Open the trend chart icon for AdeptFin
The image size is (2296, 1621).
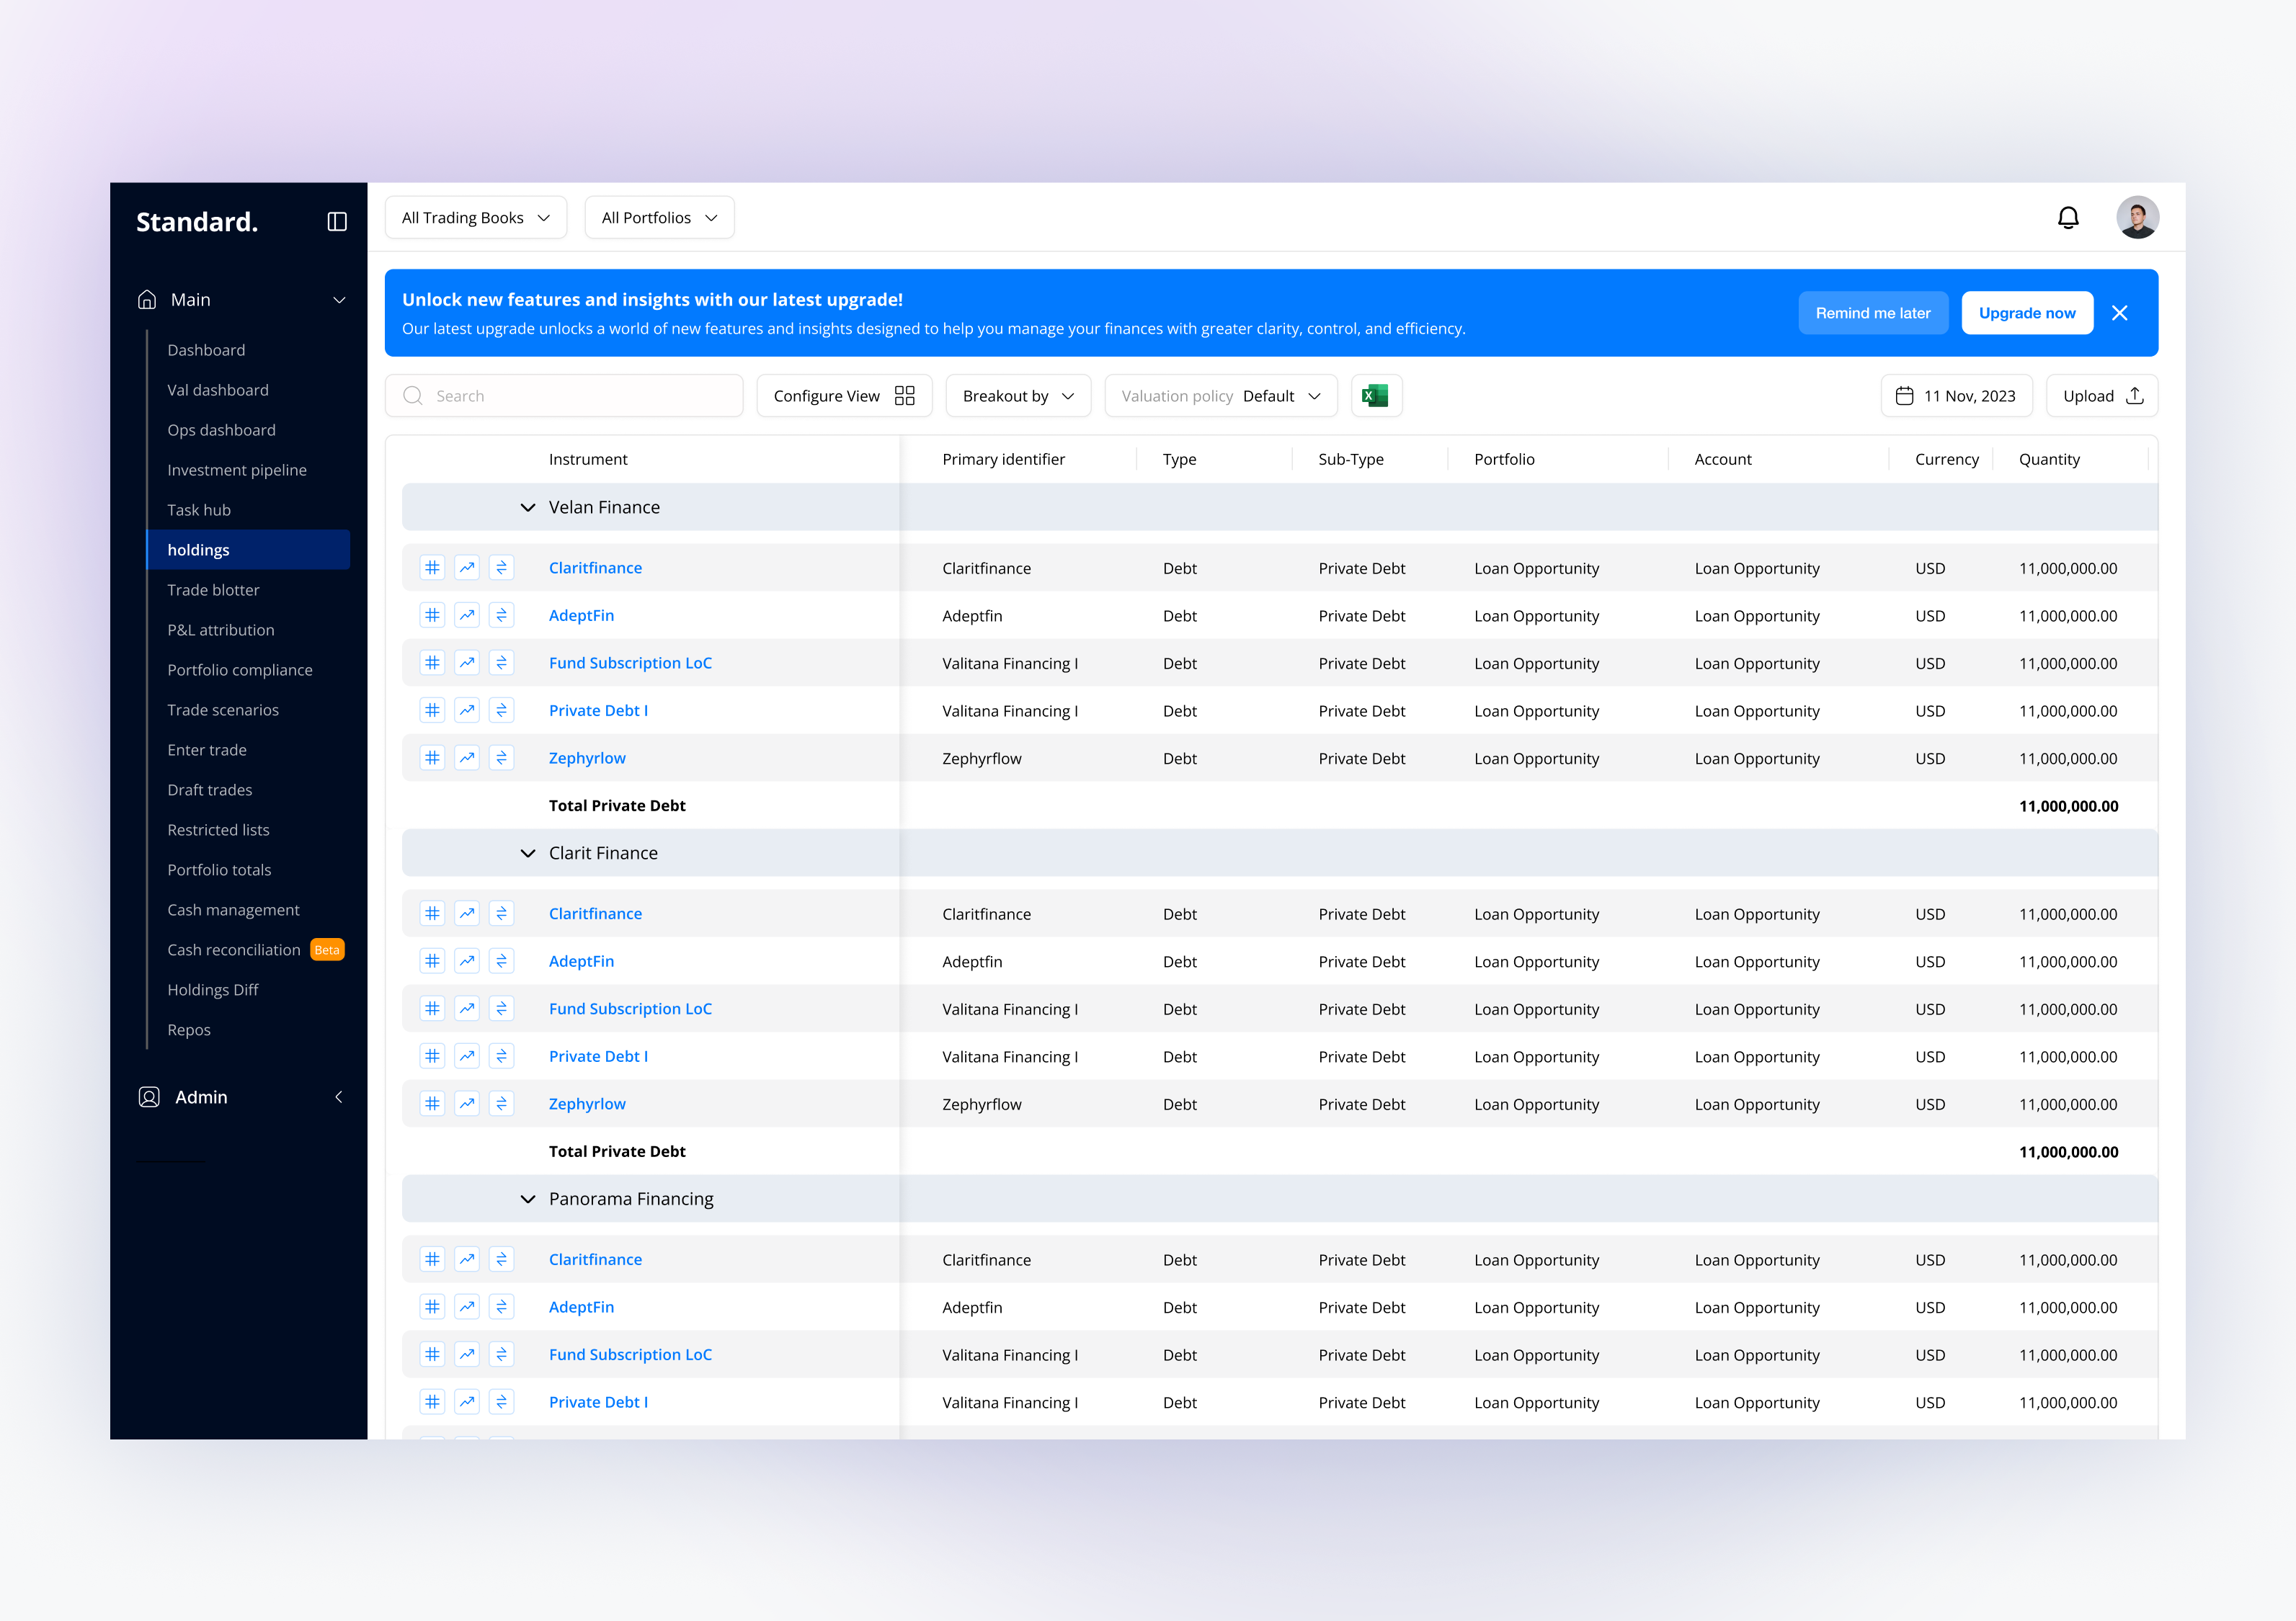[467, 615]
